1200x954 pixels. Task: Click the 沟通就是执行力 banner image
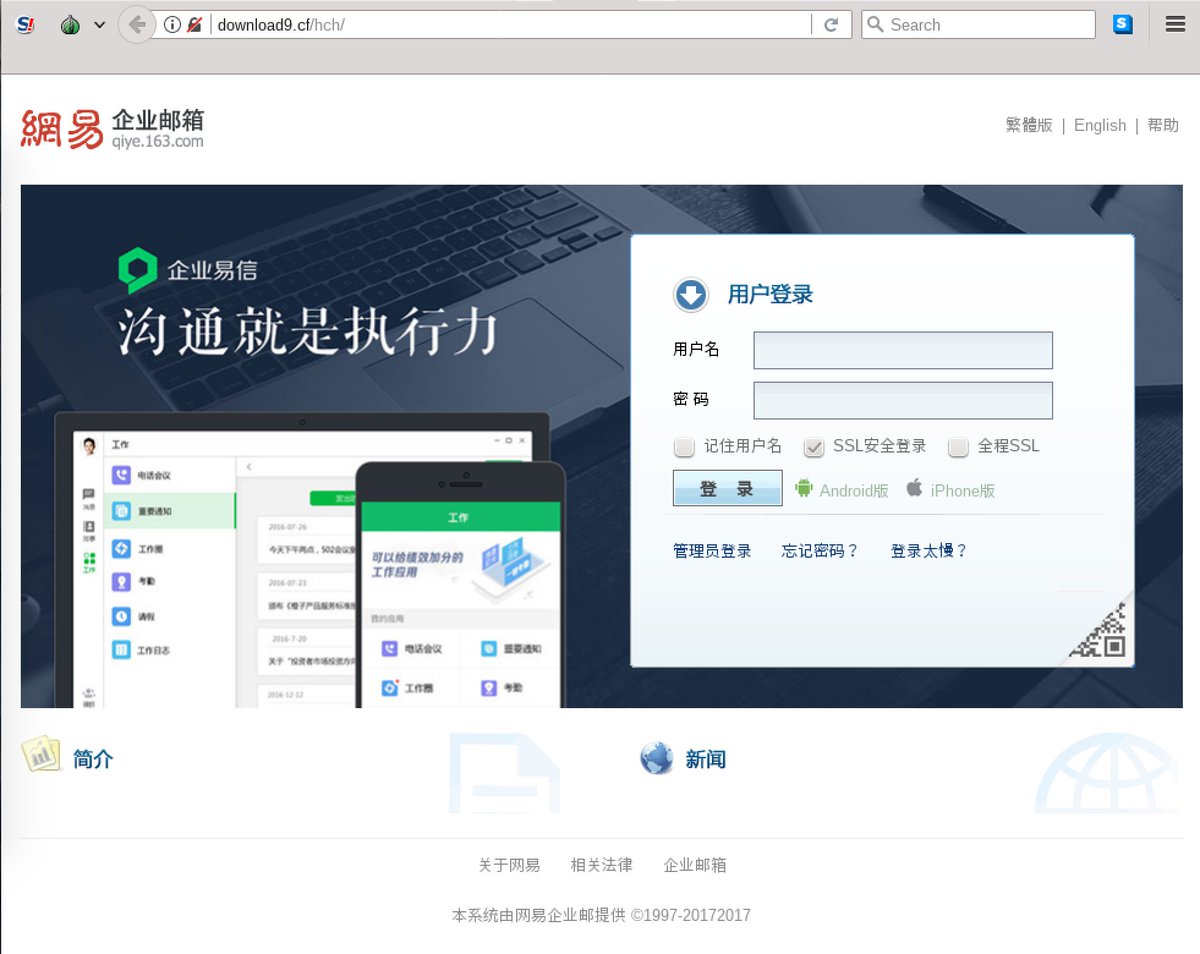click(308, 332)
